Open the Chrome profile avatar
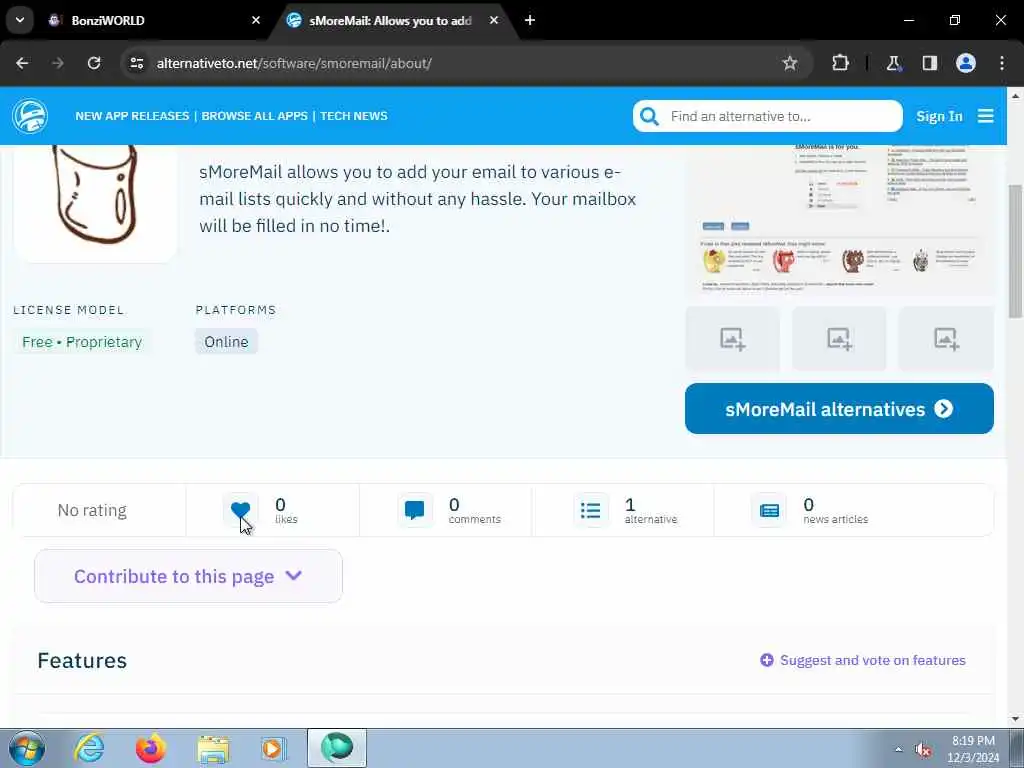This screenshot has width=1024, height=768. click(966, 63)
